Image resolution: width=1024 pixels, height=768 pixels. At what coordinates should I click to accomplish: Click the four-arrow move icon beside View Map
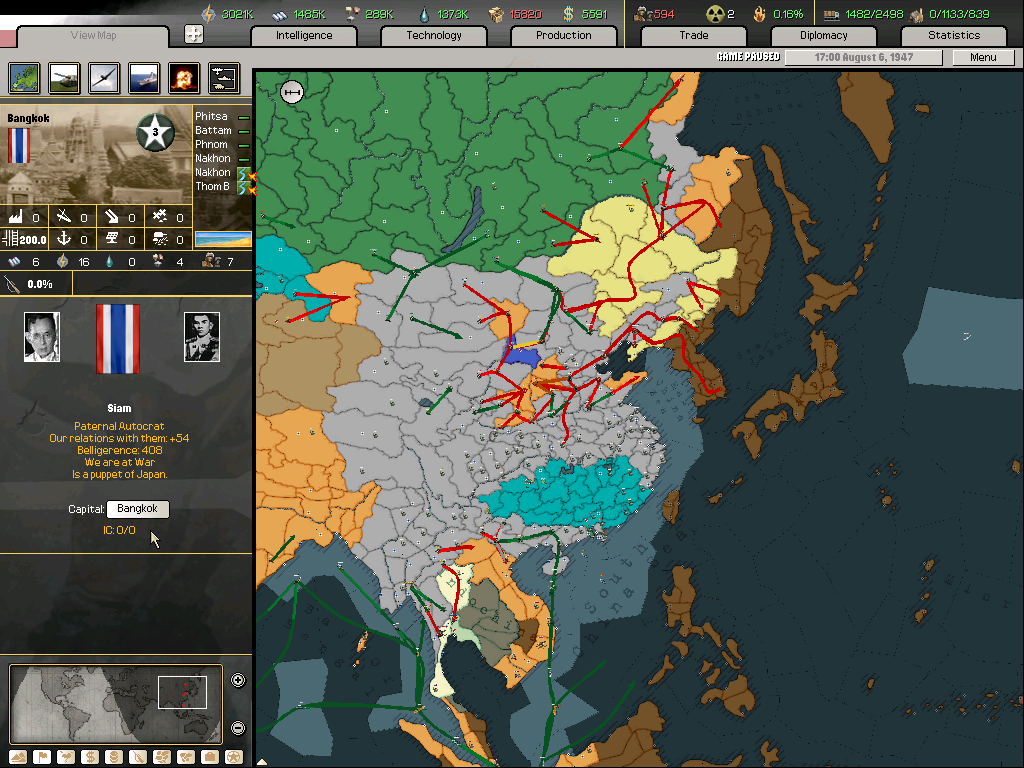(194, 34)
